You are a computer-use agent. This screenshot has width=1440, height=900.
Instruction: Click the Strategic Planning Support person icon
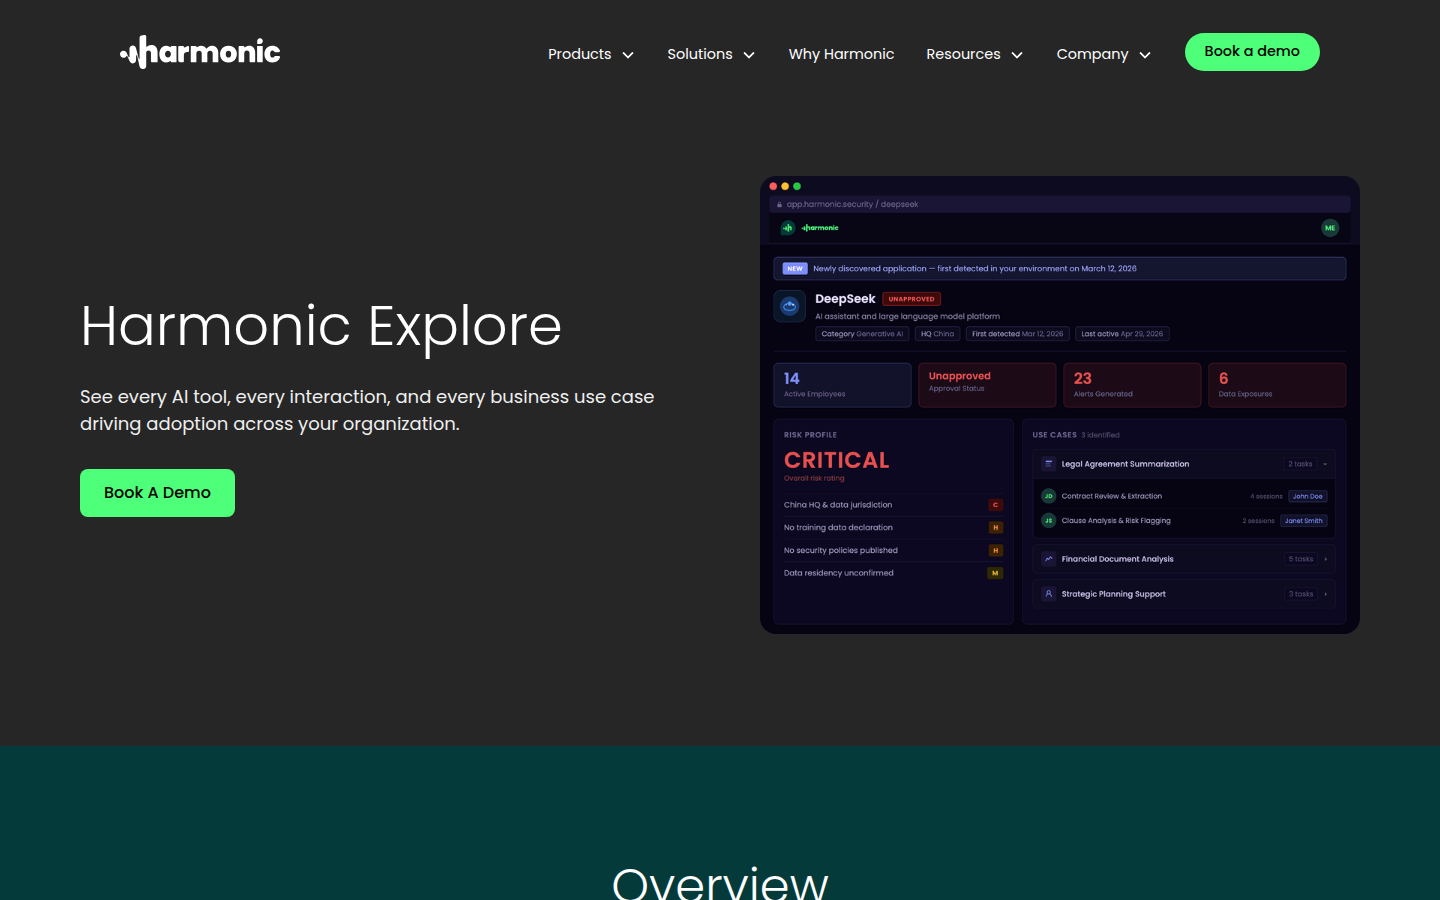[1049, 594]
